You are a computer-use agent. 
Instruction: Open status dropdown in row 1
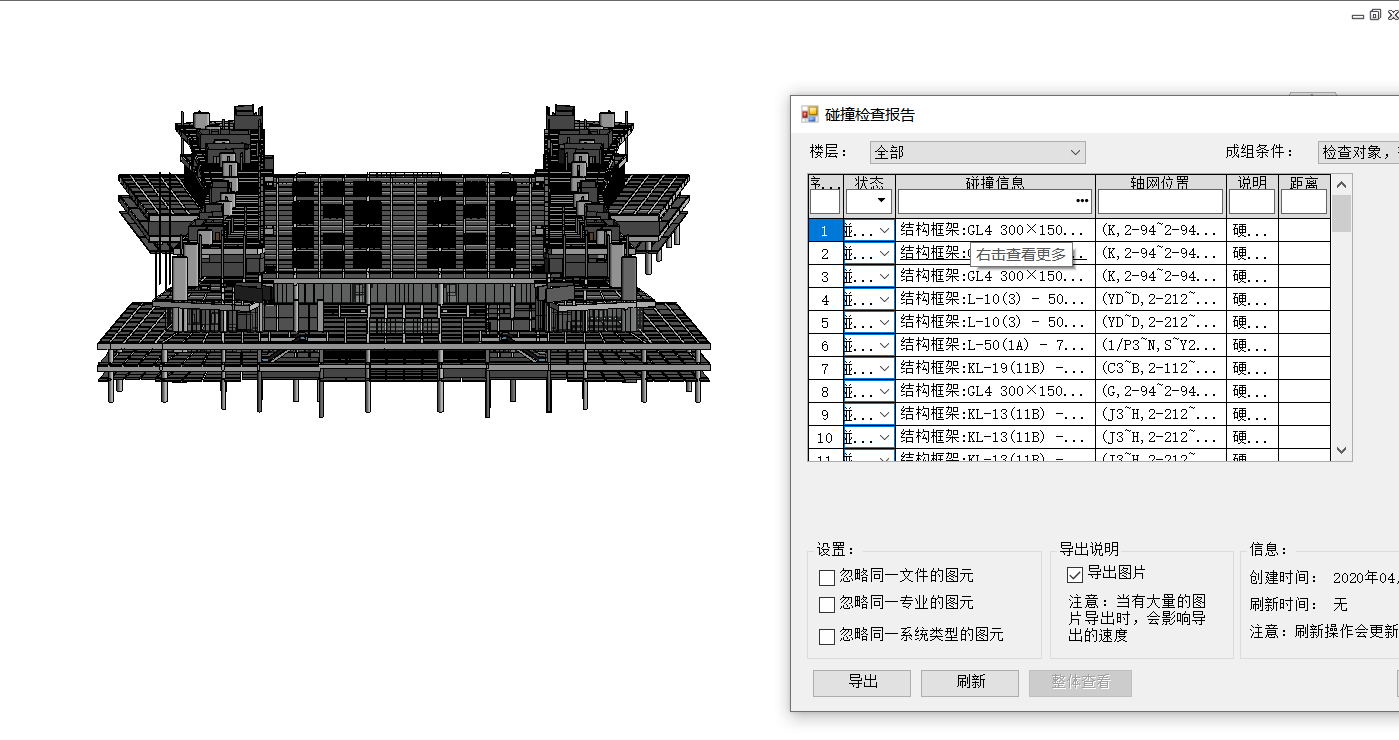tap(884, 230)
